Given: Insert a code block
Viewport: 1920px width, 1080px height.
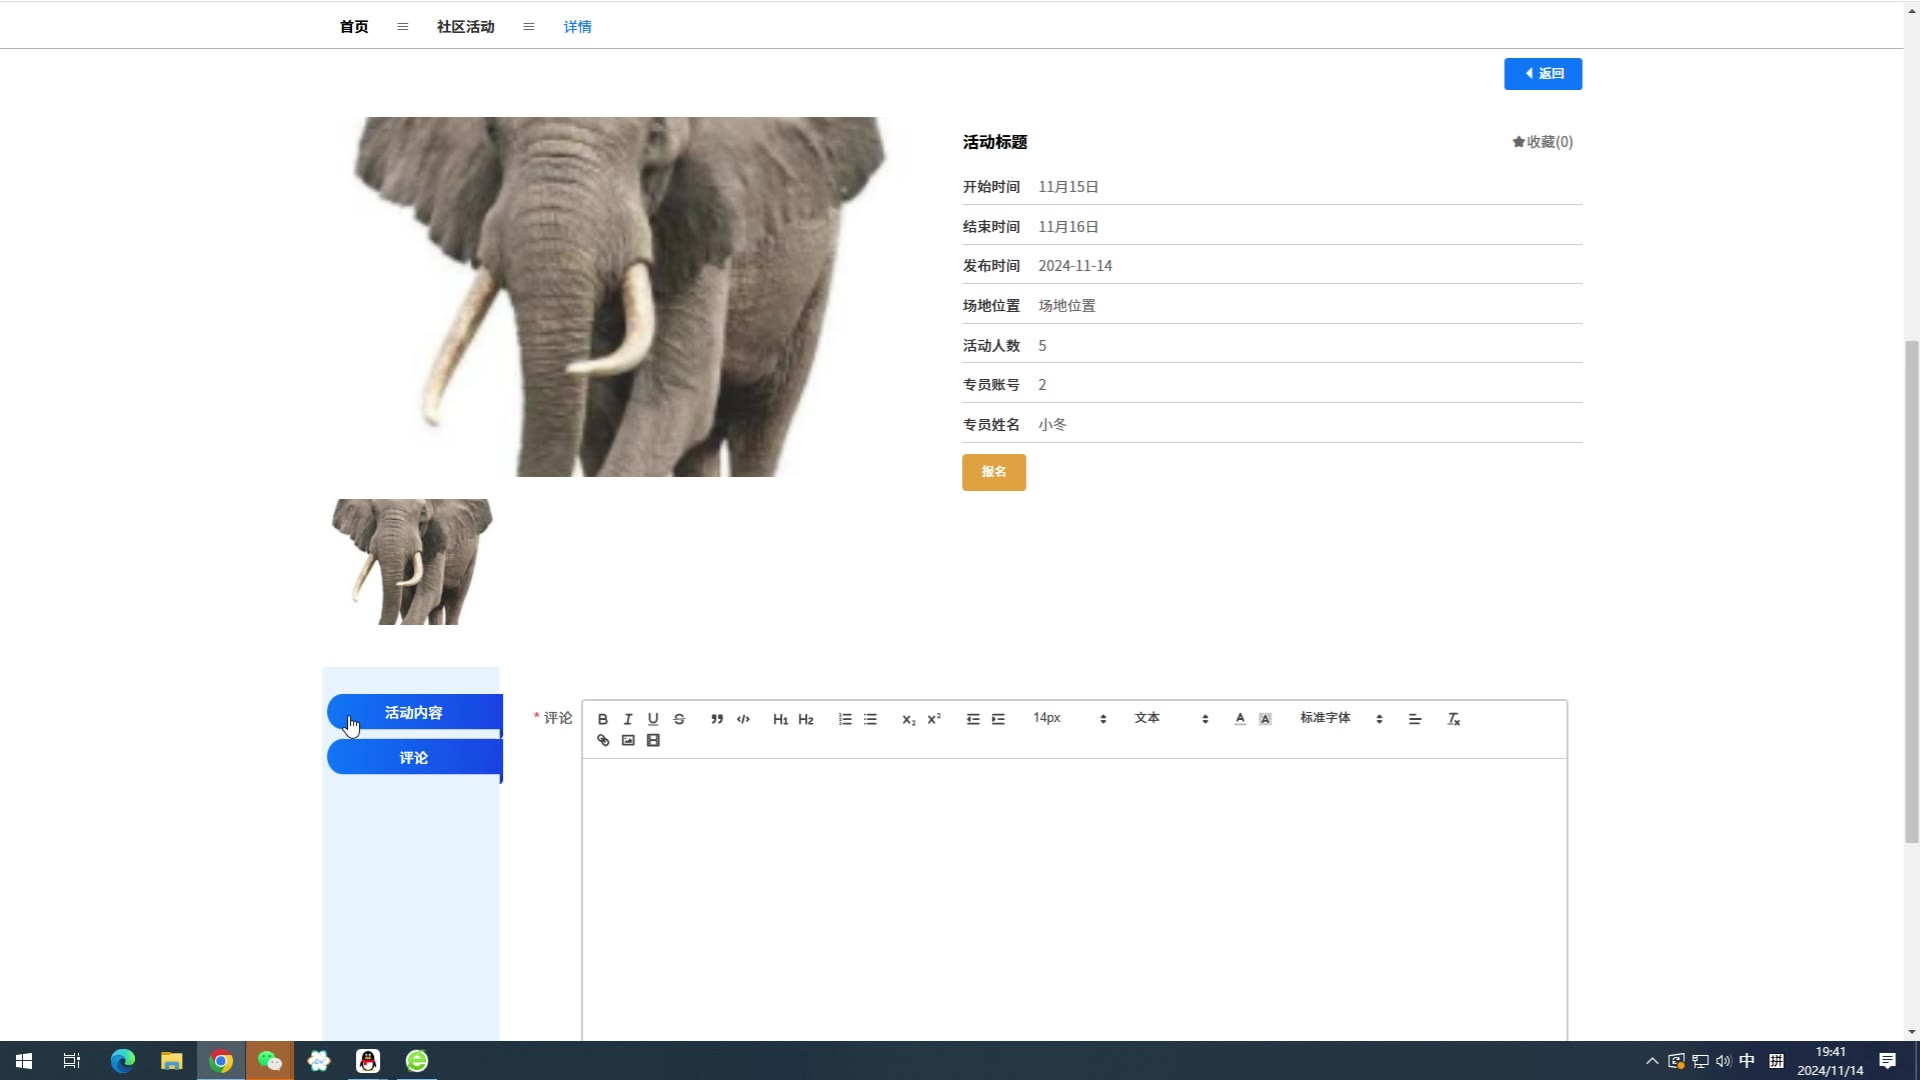Looking at the screenshot, I should (x=743, y=719).
